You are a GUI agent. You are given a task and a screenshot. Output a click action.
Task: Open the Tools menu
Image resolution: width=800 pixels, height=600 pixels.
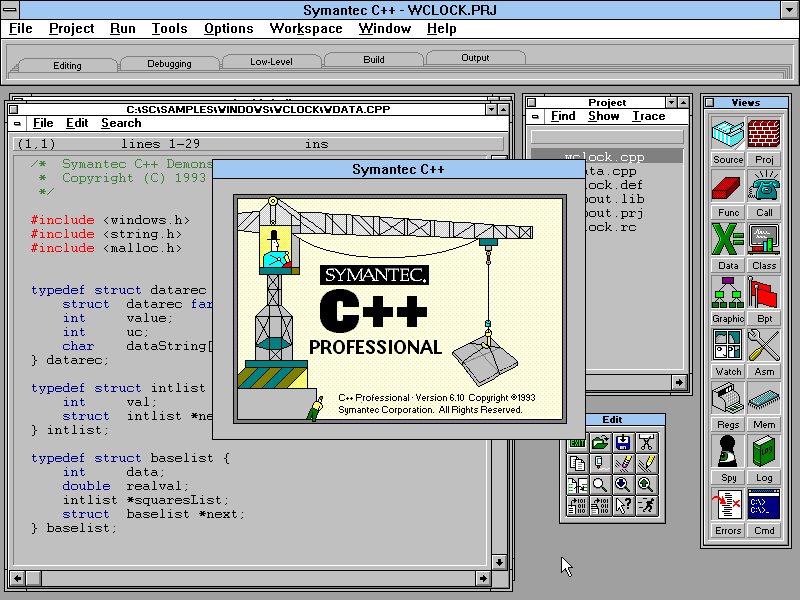pyautogui.click(x=169, y=29)
